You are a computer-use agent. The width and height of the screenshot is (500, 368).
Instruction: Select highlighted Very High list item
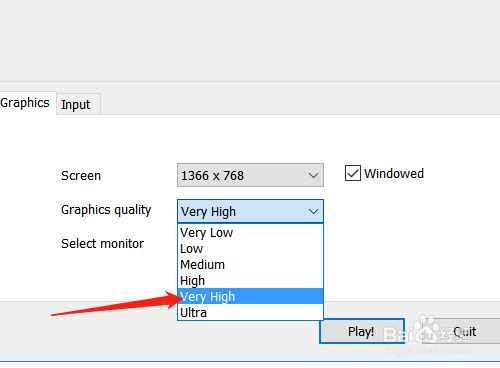250,296
